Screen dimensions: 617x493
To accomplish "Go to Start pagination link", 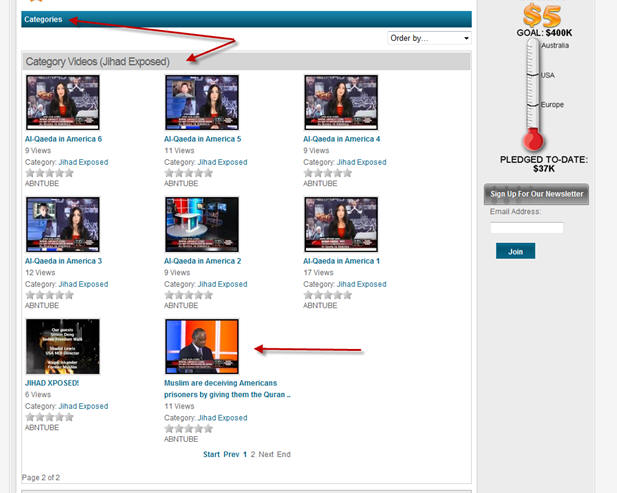I will pos(211,454).
